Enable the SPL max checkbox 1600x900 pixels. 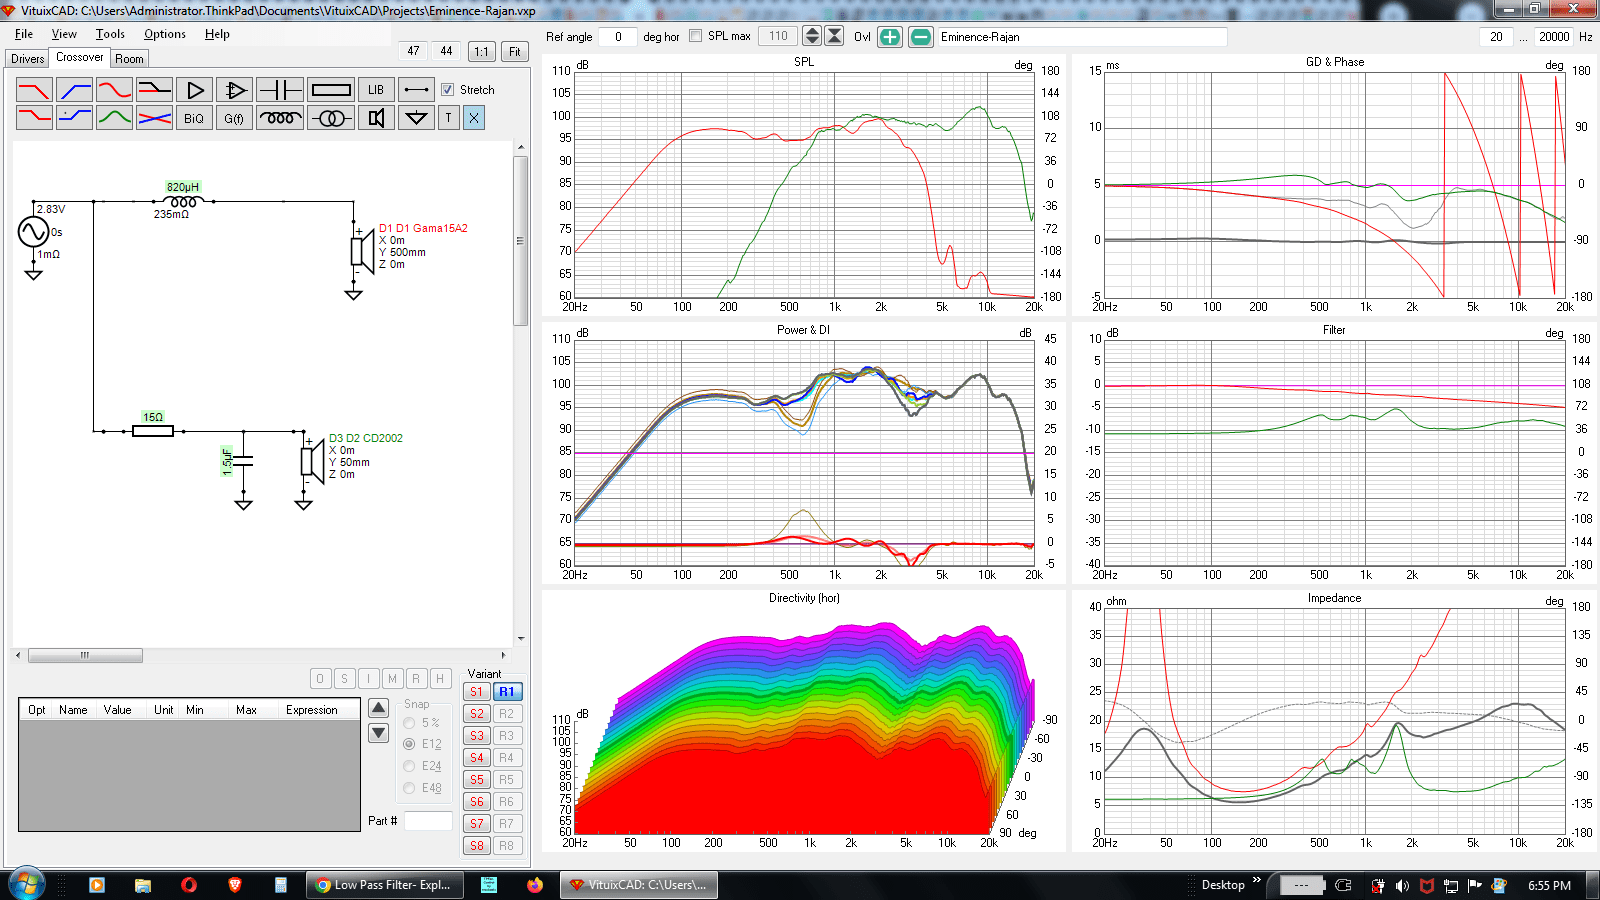(x=696, y=36)
